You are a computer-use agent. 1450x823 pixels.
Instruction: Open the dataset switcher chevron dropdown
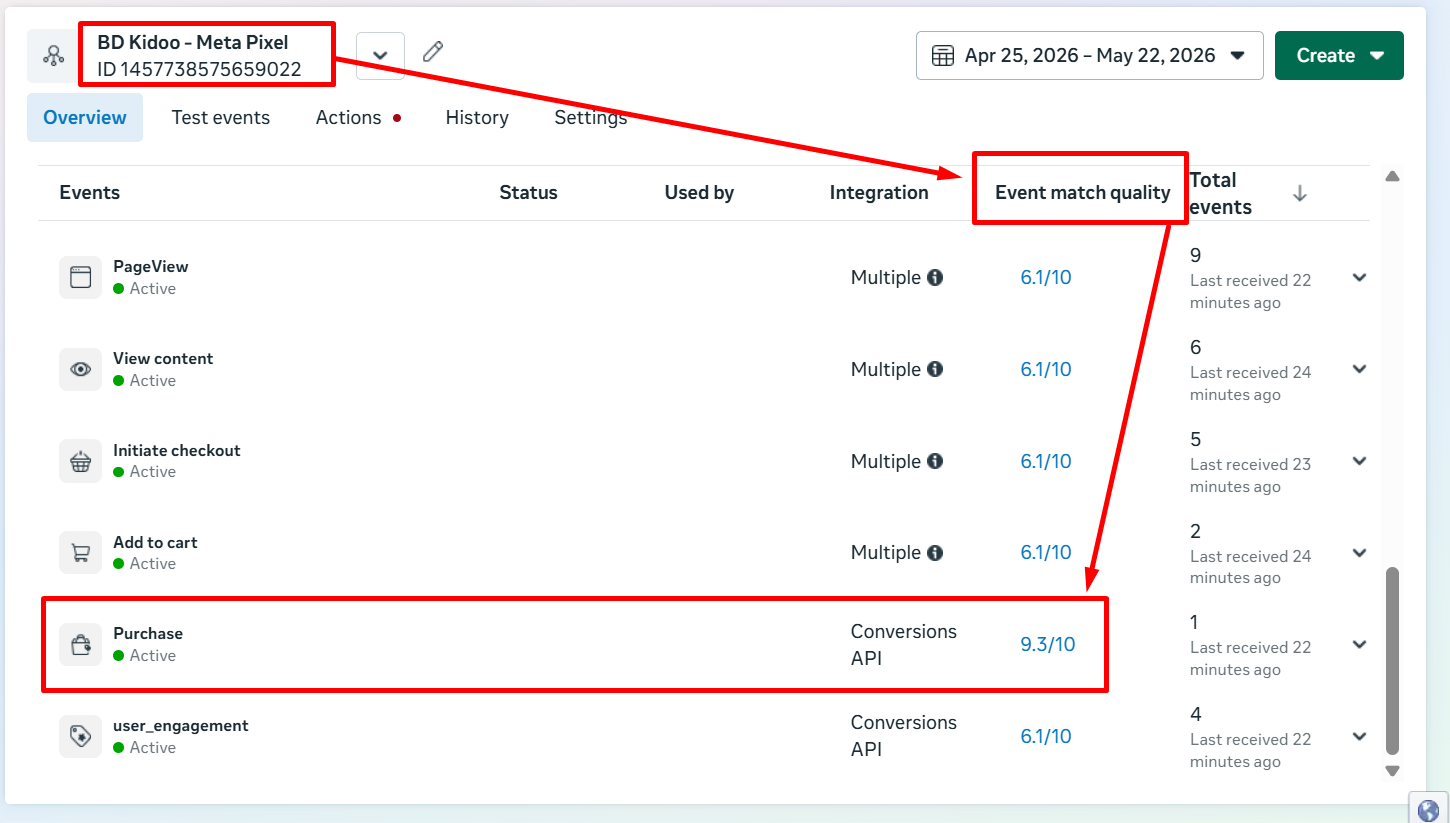pos(380,55)
